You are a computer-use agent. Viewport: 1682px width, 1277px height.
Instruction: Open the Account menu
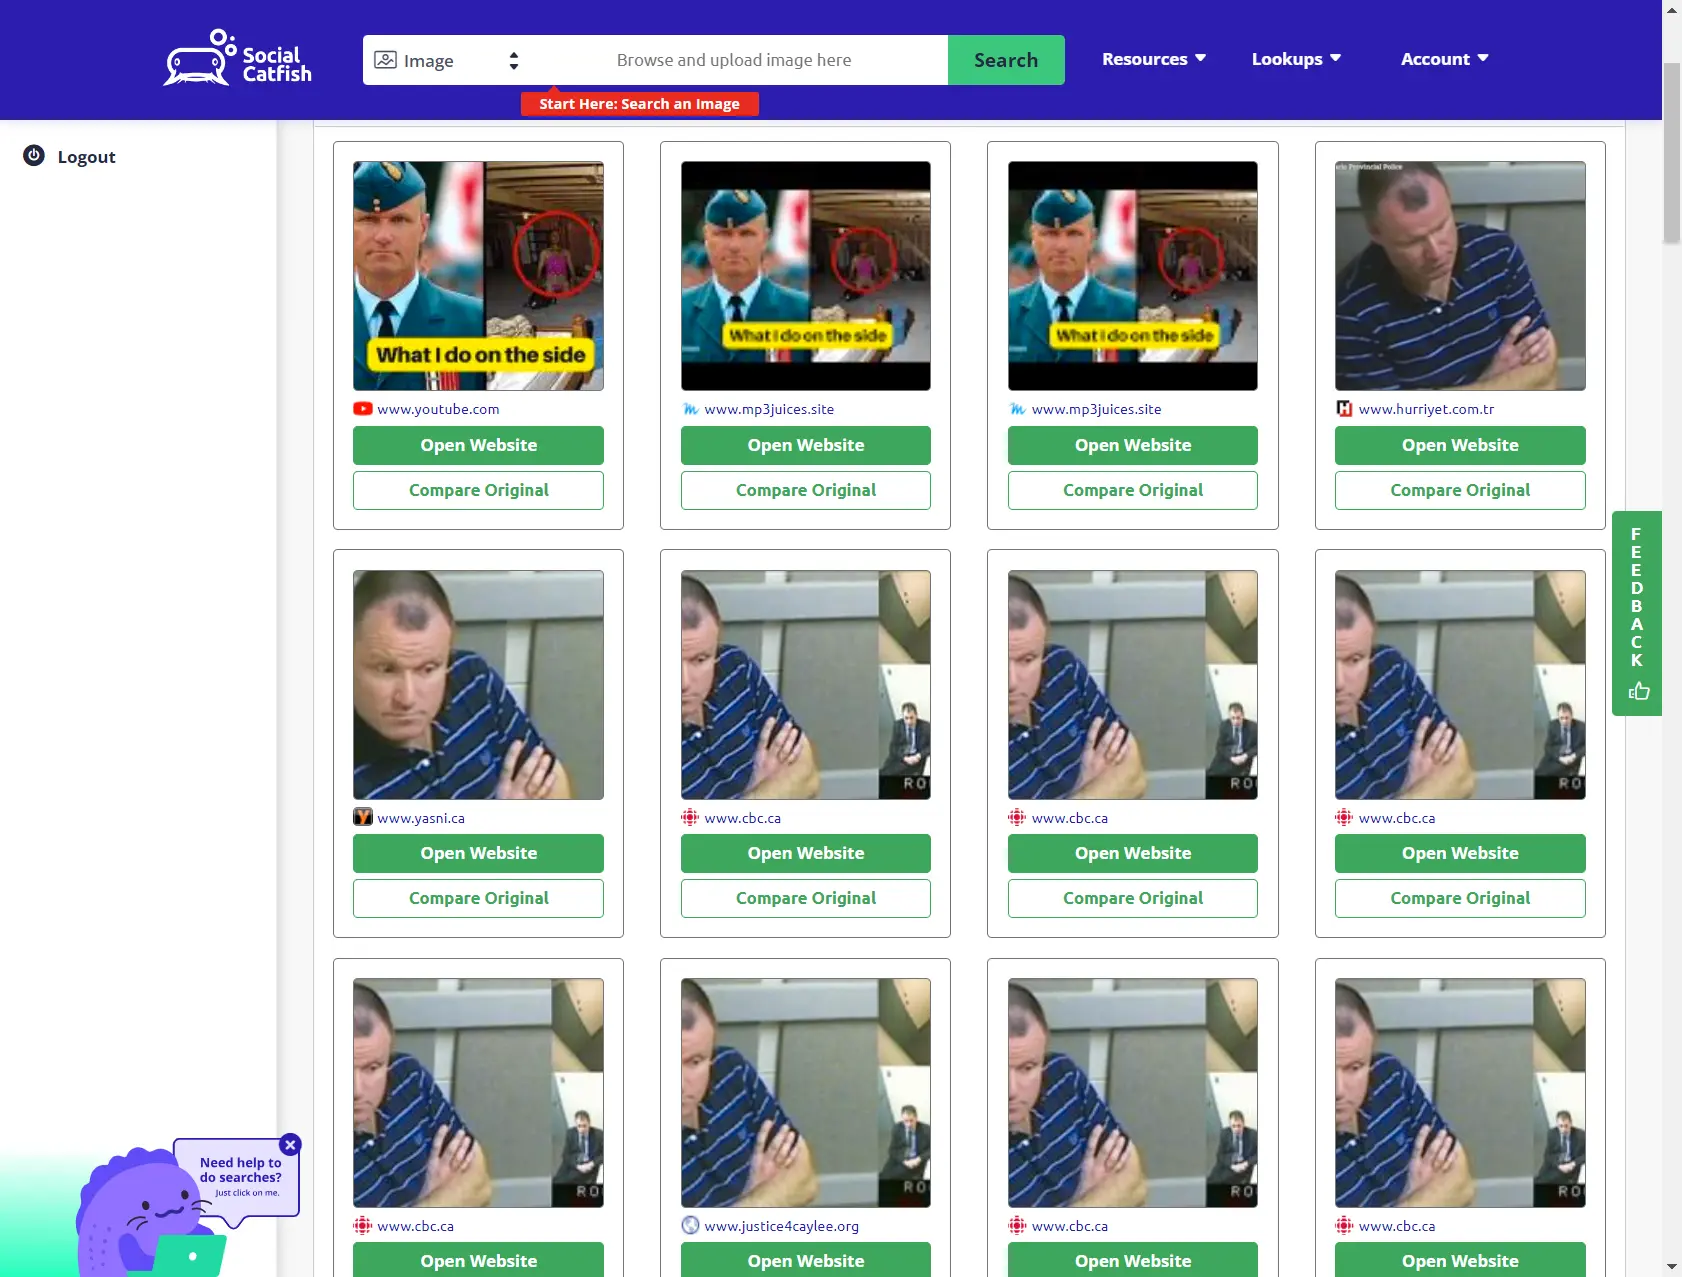[x=1443, y=59]
